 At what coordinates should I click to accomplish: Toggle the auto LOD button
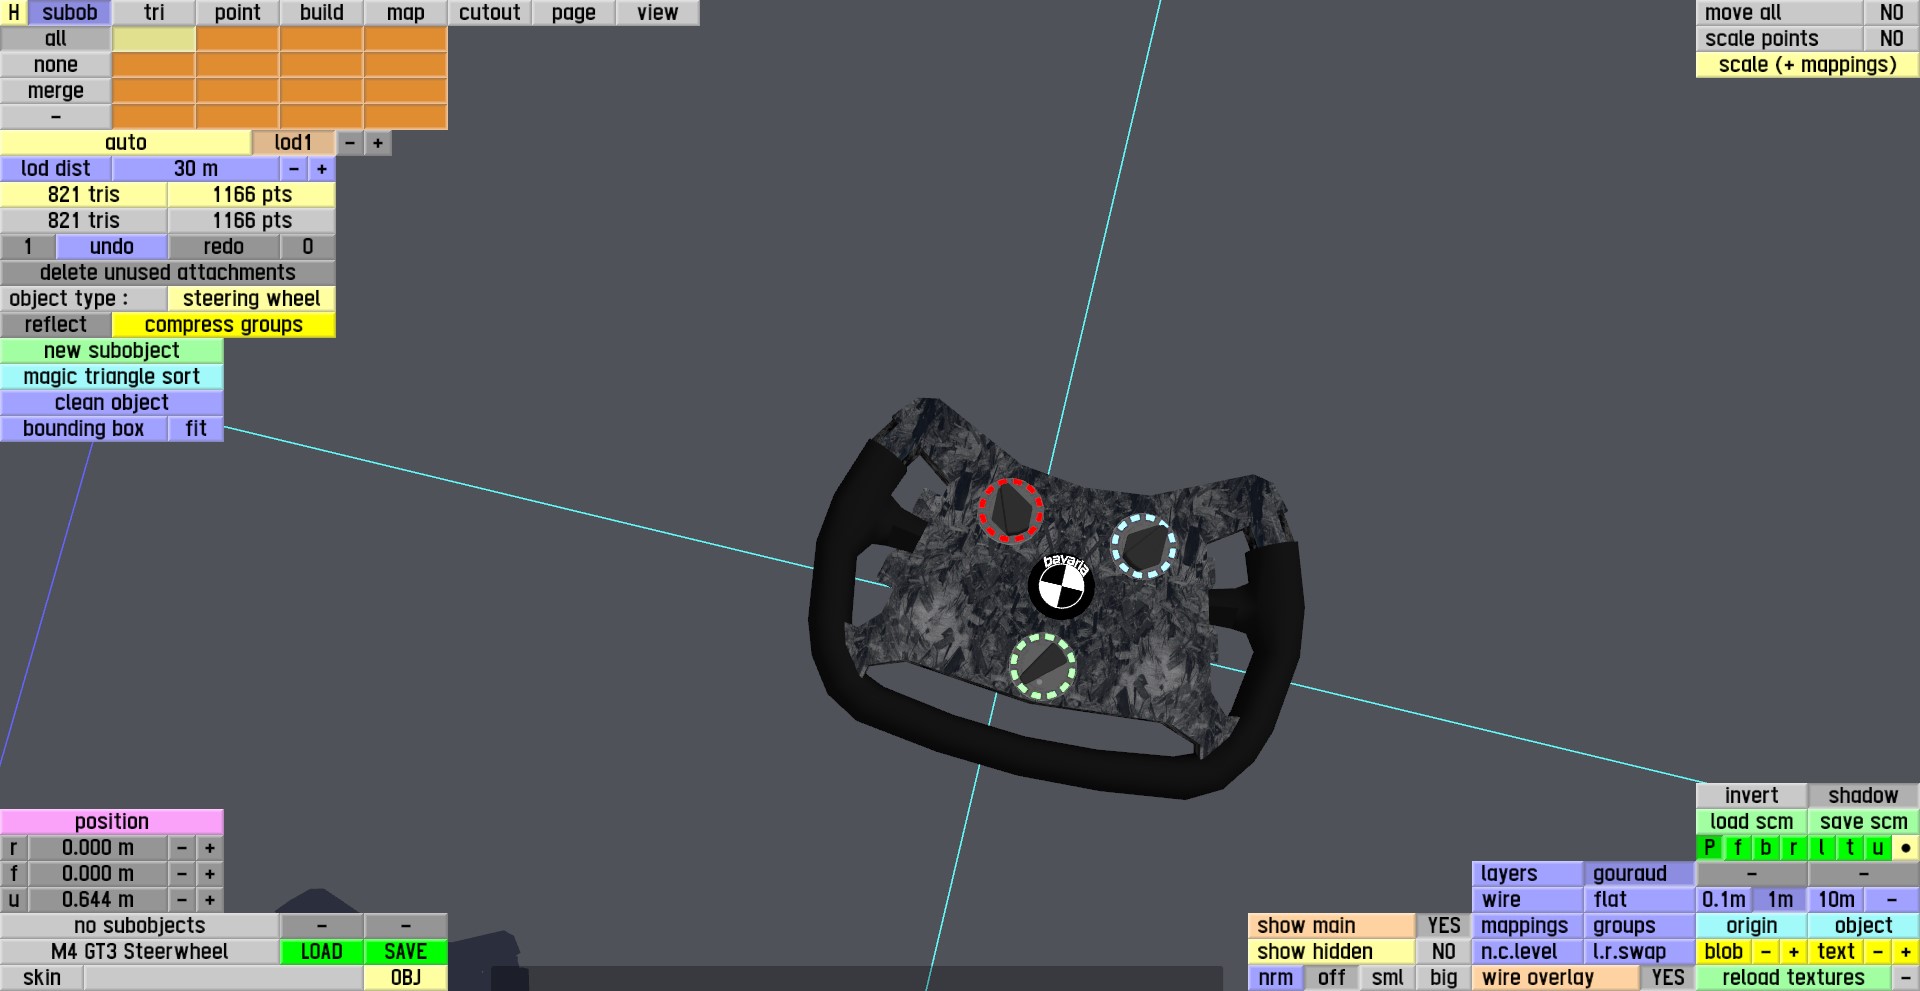126,143
